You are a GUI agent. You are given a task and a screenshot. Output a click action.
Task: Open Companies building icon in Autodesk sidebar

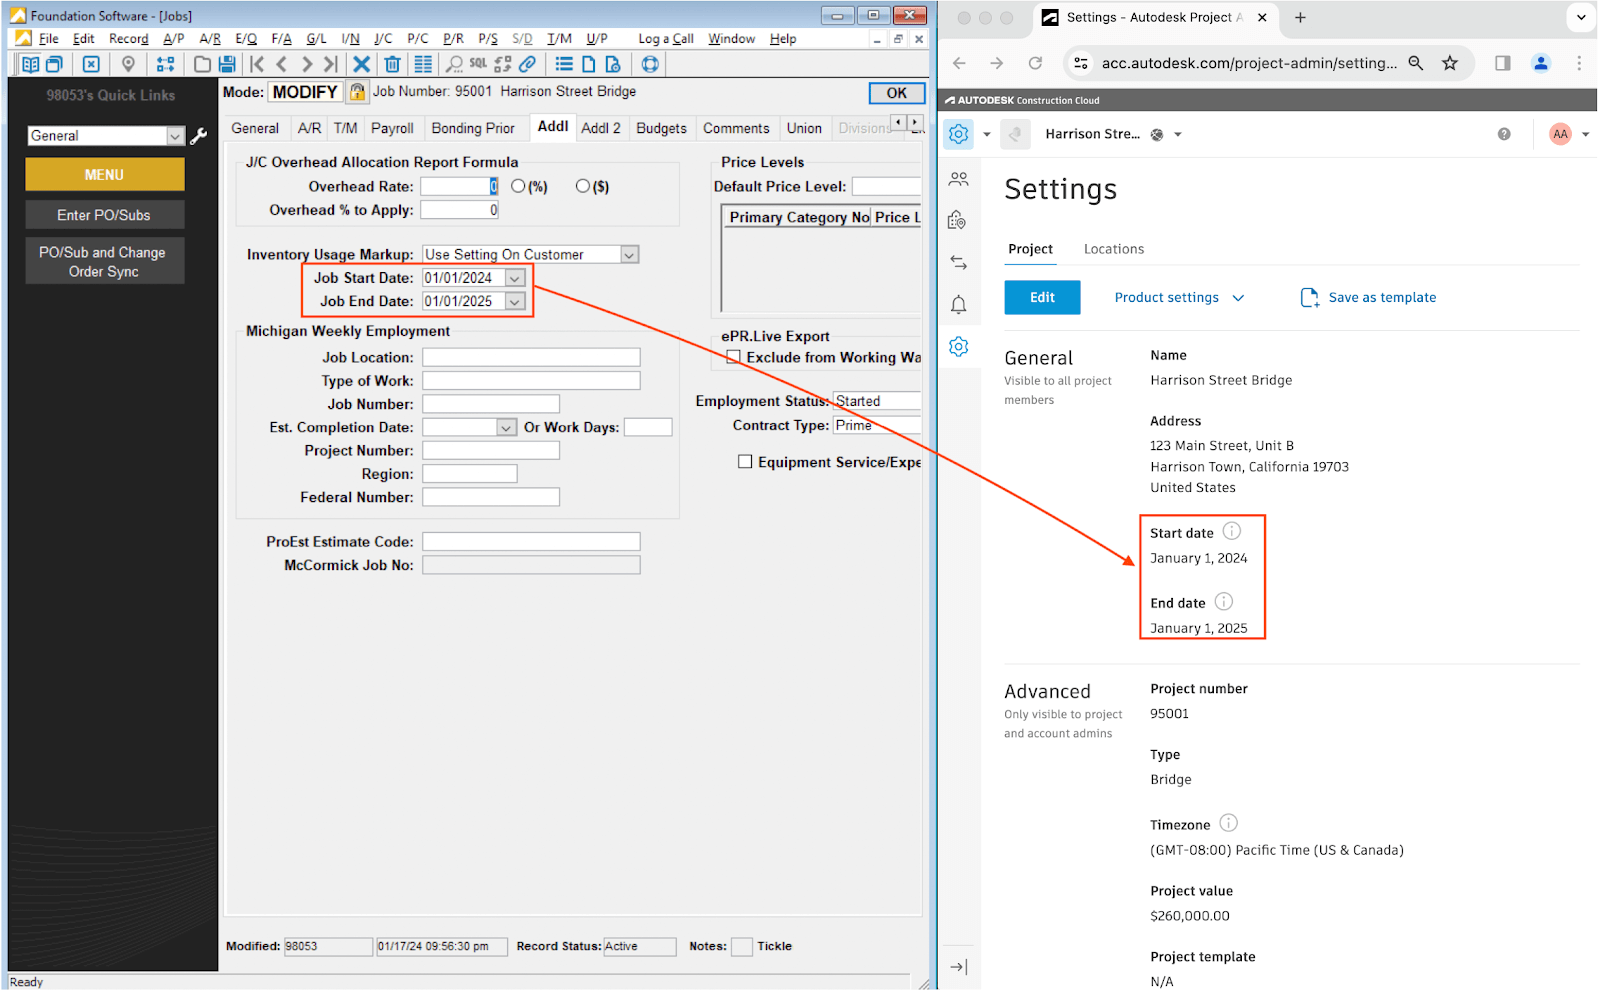tap(958, 220)
